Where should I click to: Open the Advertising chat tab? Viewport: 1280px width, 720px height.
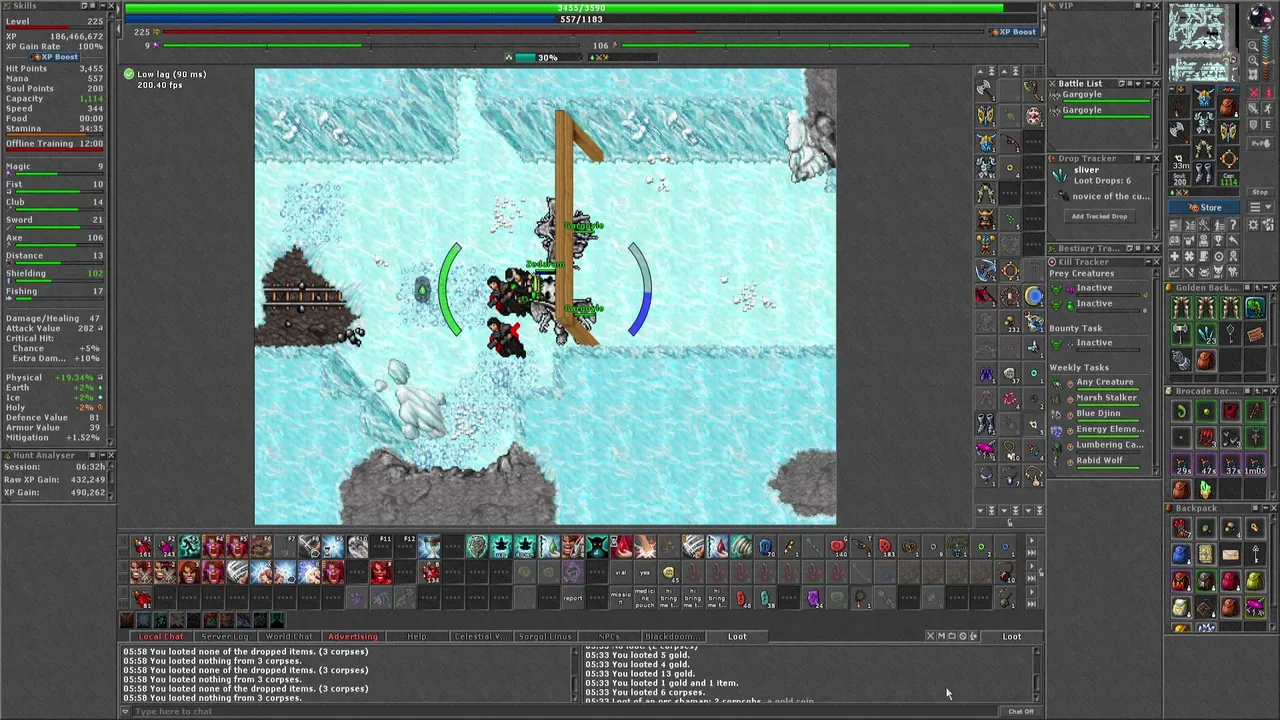coord(353,636)
